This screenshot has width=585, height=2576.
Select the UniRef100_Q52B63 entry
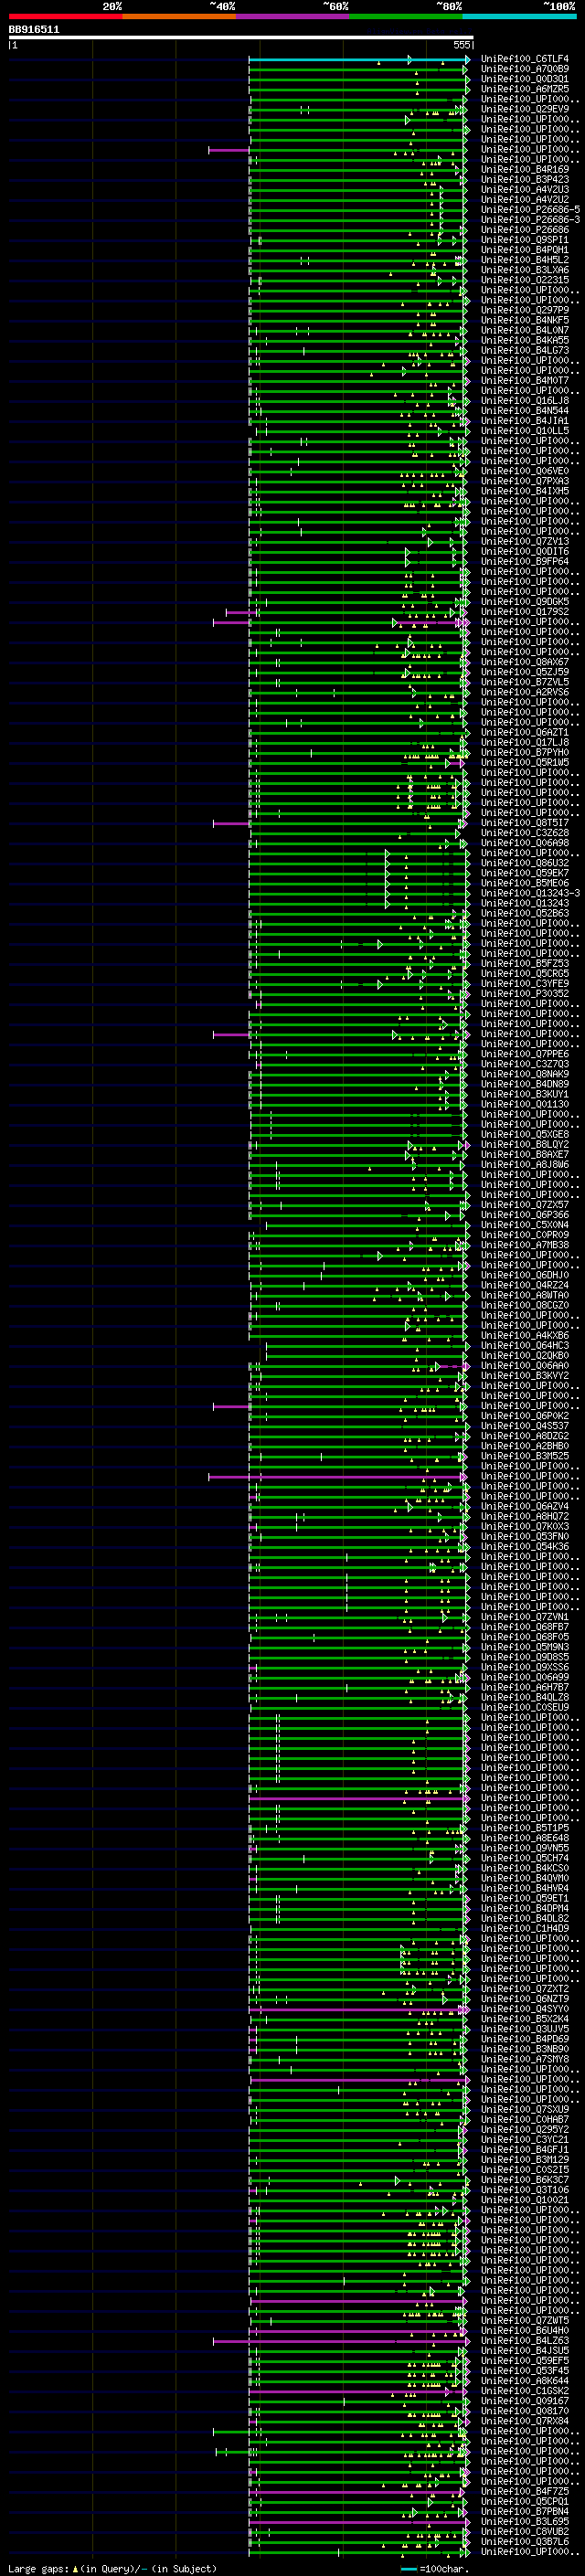(525, 914)
